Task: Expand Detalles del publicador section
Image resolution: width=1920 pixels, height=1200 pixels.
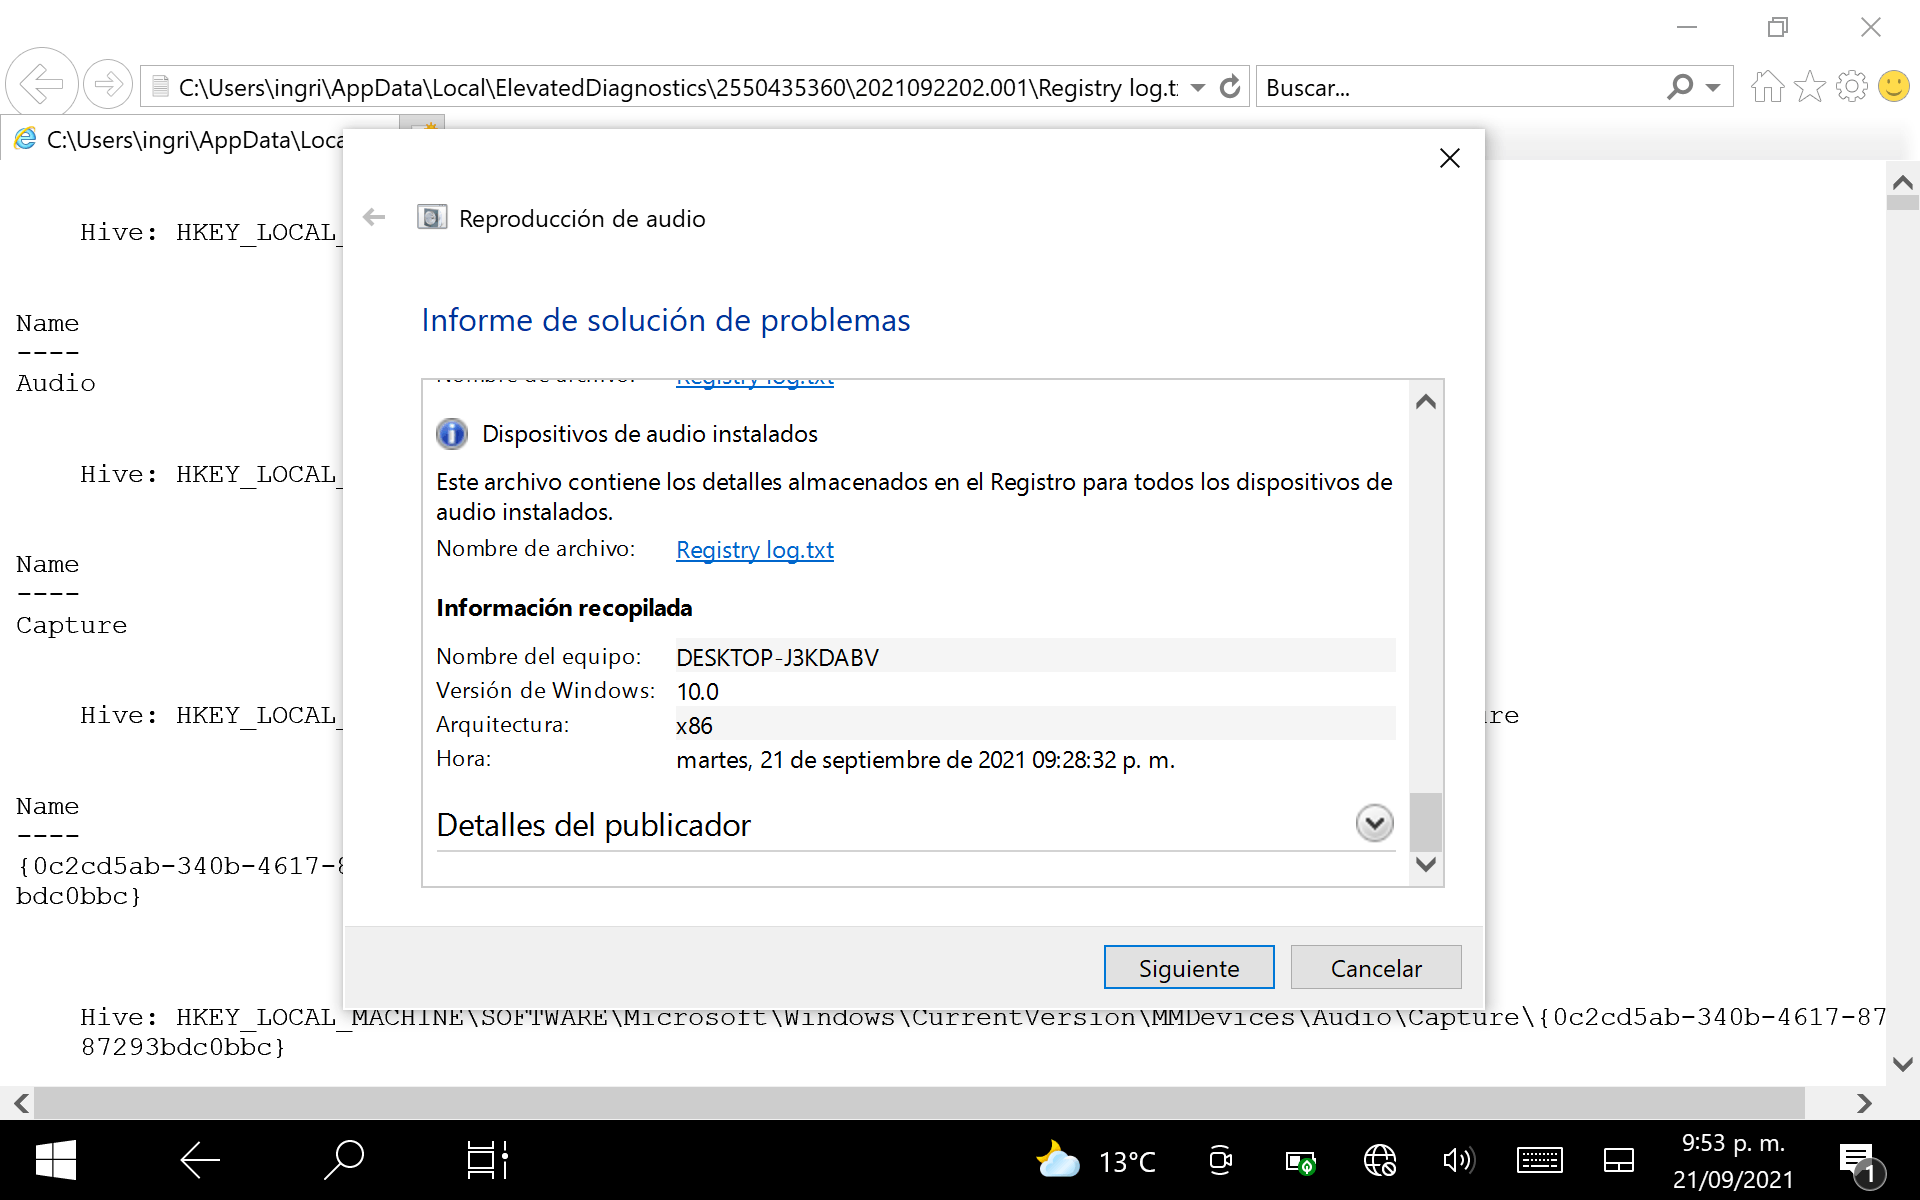Action: [1374, 823]
